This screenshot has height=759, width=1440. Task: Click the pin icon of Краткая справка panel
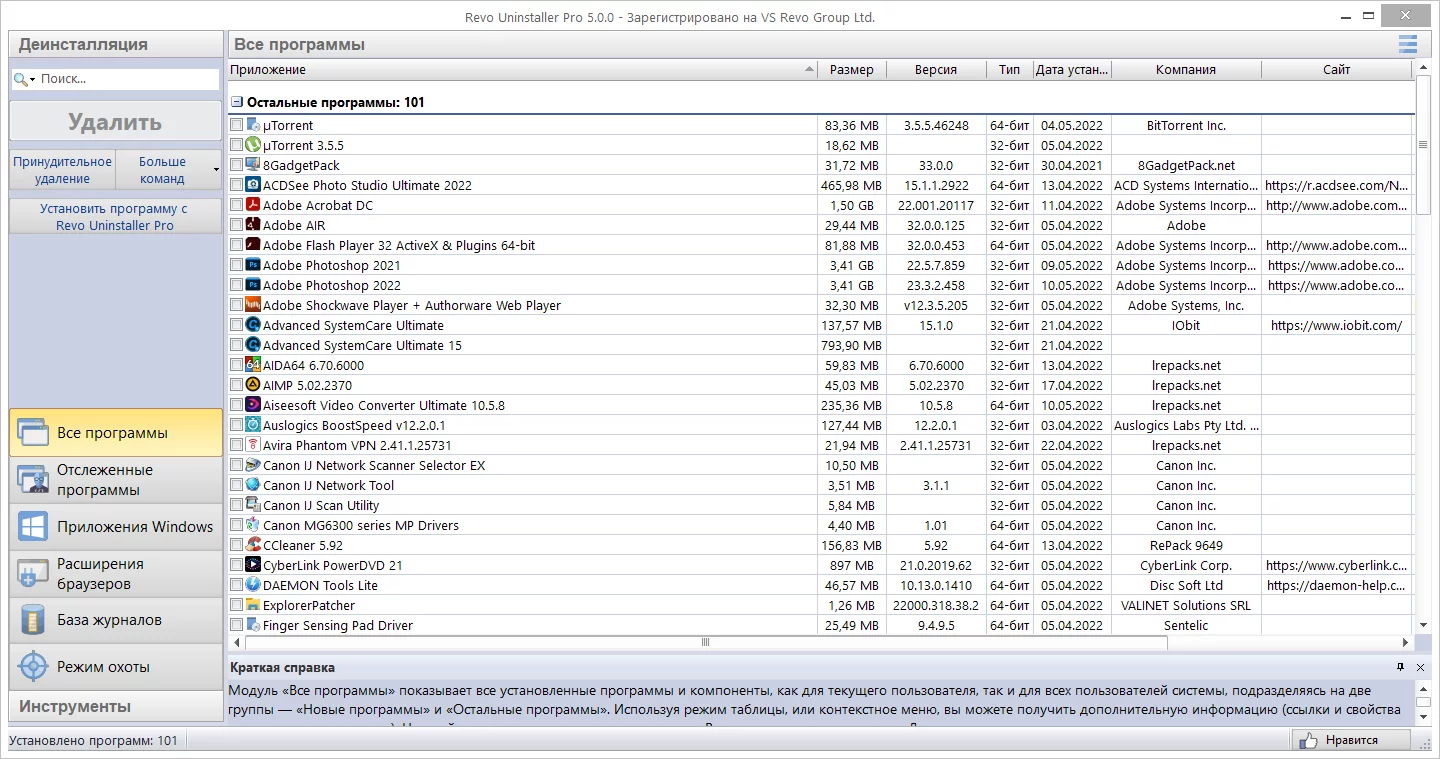pos(1400,667)
